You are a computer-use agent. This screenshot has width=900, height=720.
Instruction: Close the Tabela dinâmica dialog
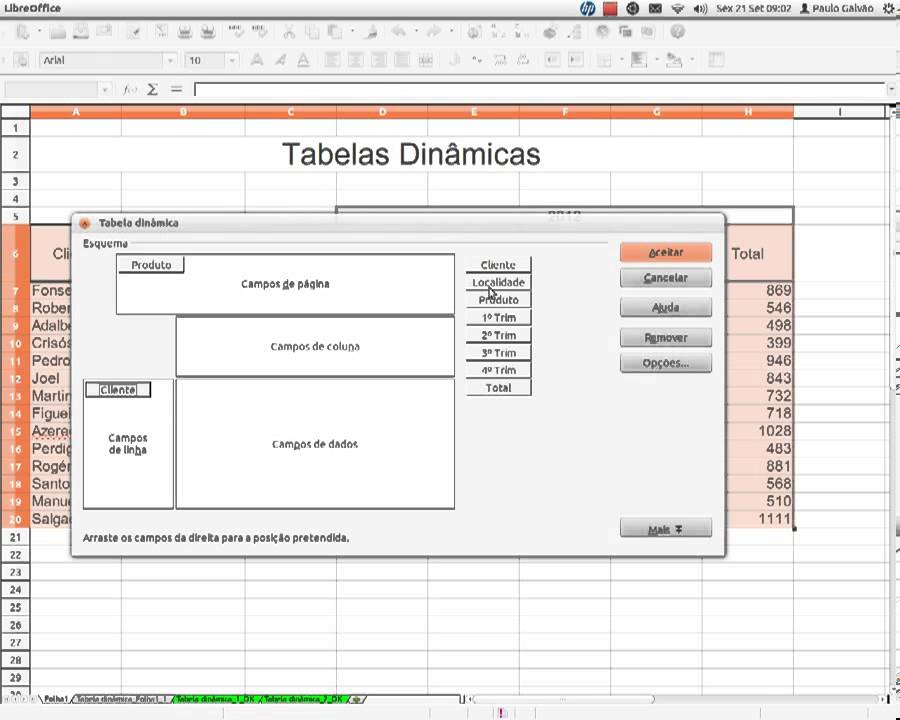pyautogui.click(x=85, y=223)
